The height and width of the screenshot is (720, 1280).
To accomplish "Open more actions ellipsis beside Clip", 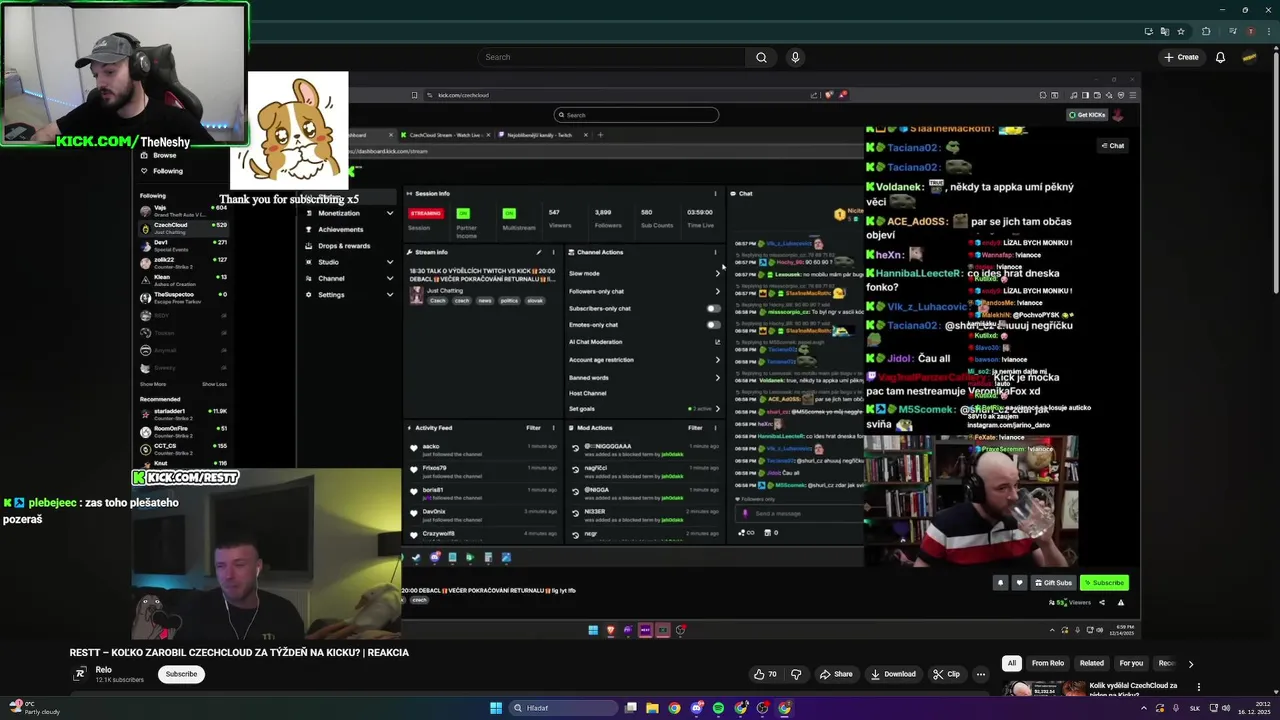I will pos(981,674).
